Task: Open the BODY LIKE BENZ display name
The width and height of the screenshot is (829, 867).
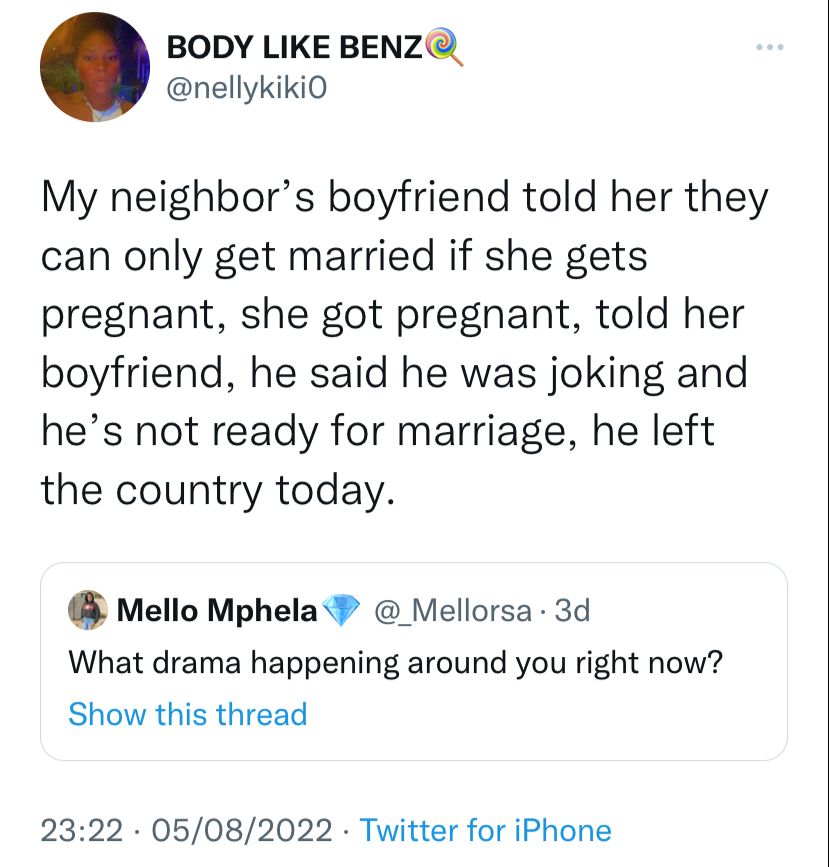Action: (x=293, y=47)
